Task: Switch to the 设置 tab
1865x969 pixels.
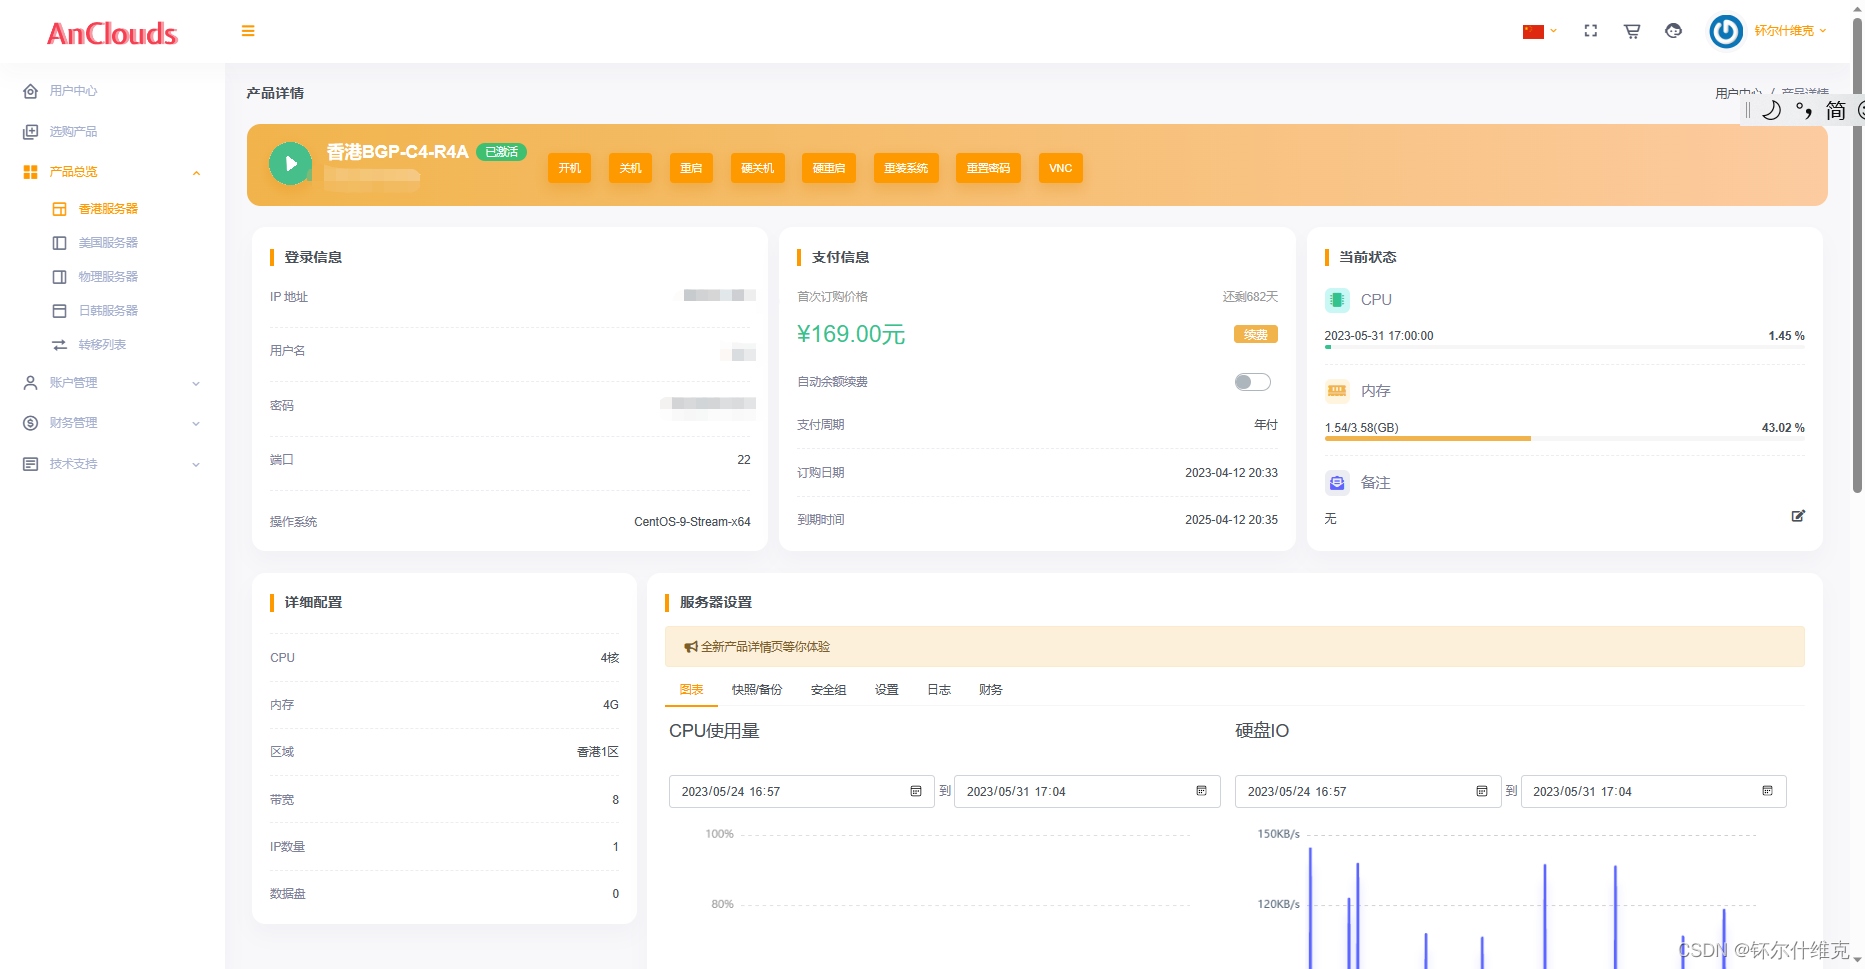Action: point(887,690)
